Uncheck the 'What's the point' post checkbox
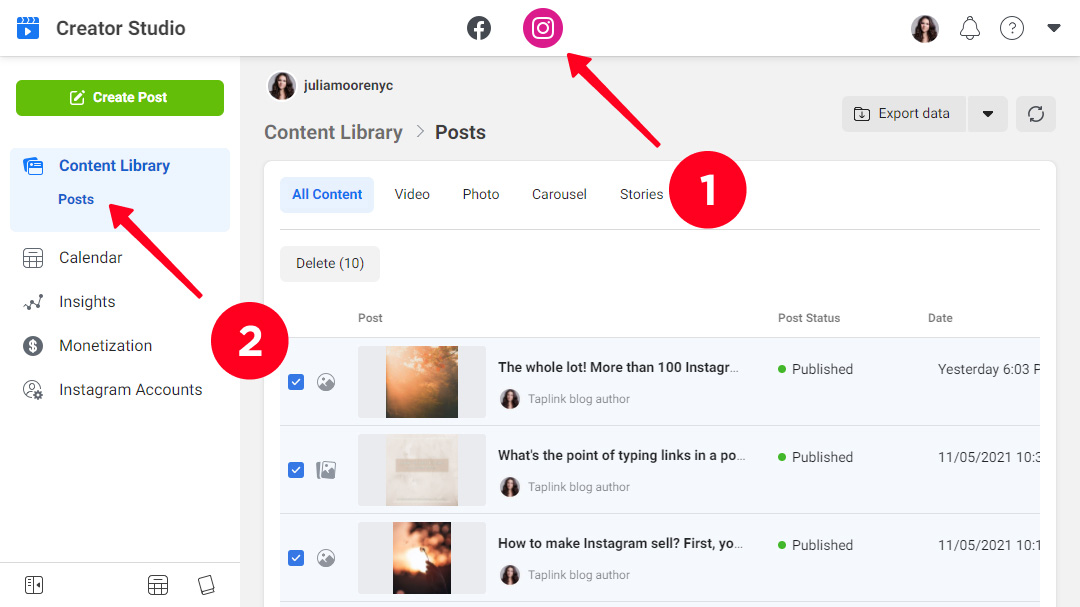The width and height of the screenshot is (1080, 607). (x=296, y=470)
